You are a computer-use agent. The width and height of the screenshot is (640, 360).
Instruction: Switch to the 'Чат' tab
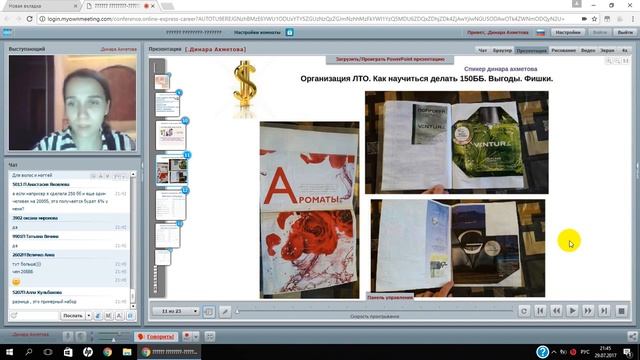tap(482, 50)
